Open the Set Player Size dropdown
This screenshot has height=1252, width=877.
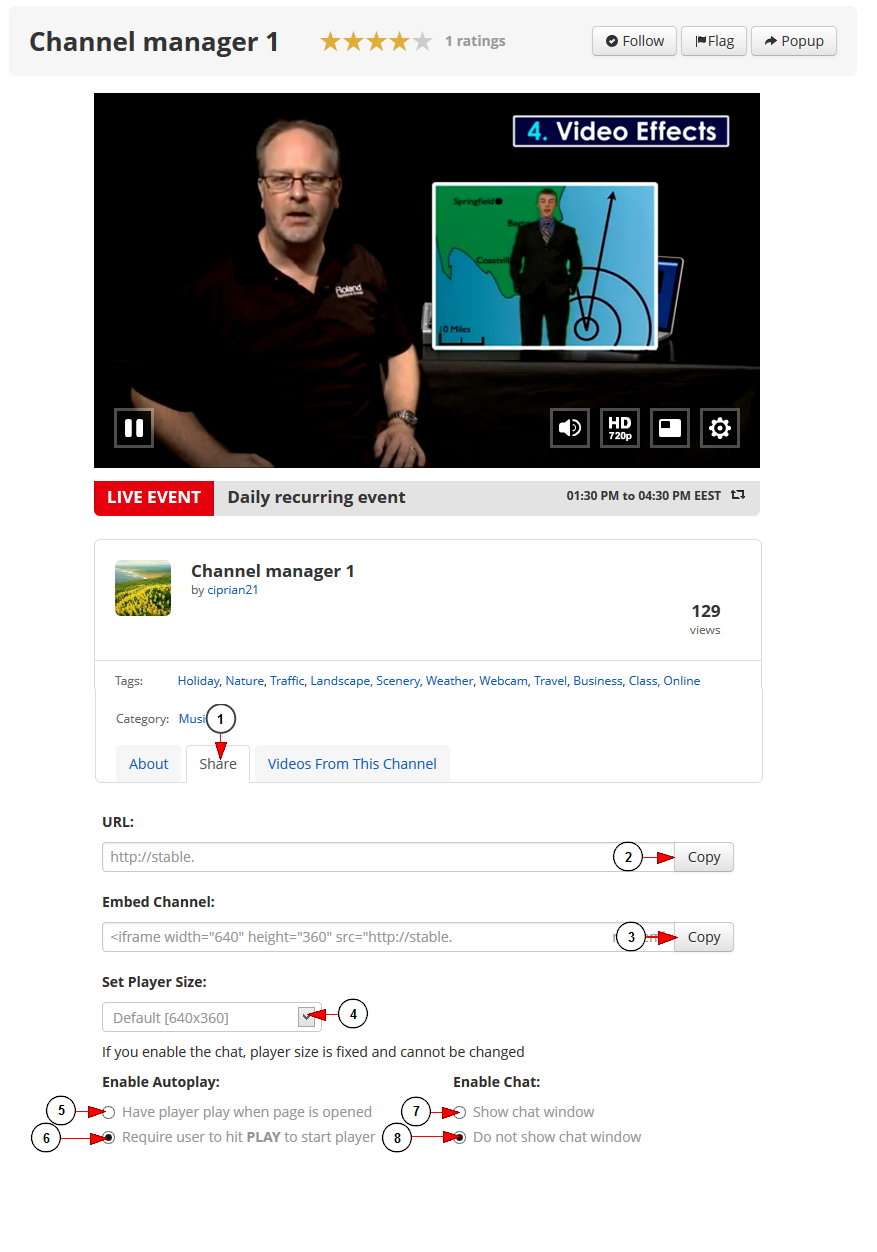212,1017
